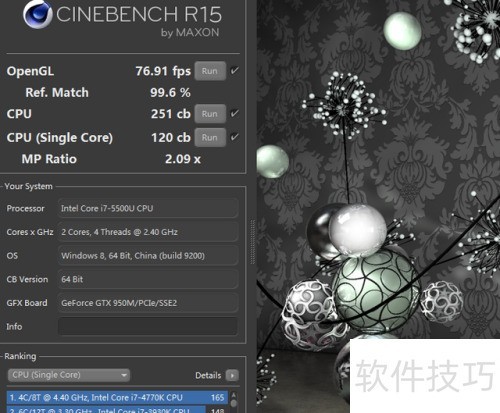Select ranking row Intel Core i7-3930K CPU
Screen dimensions: 500x413
[x=117, y=410]
